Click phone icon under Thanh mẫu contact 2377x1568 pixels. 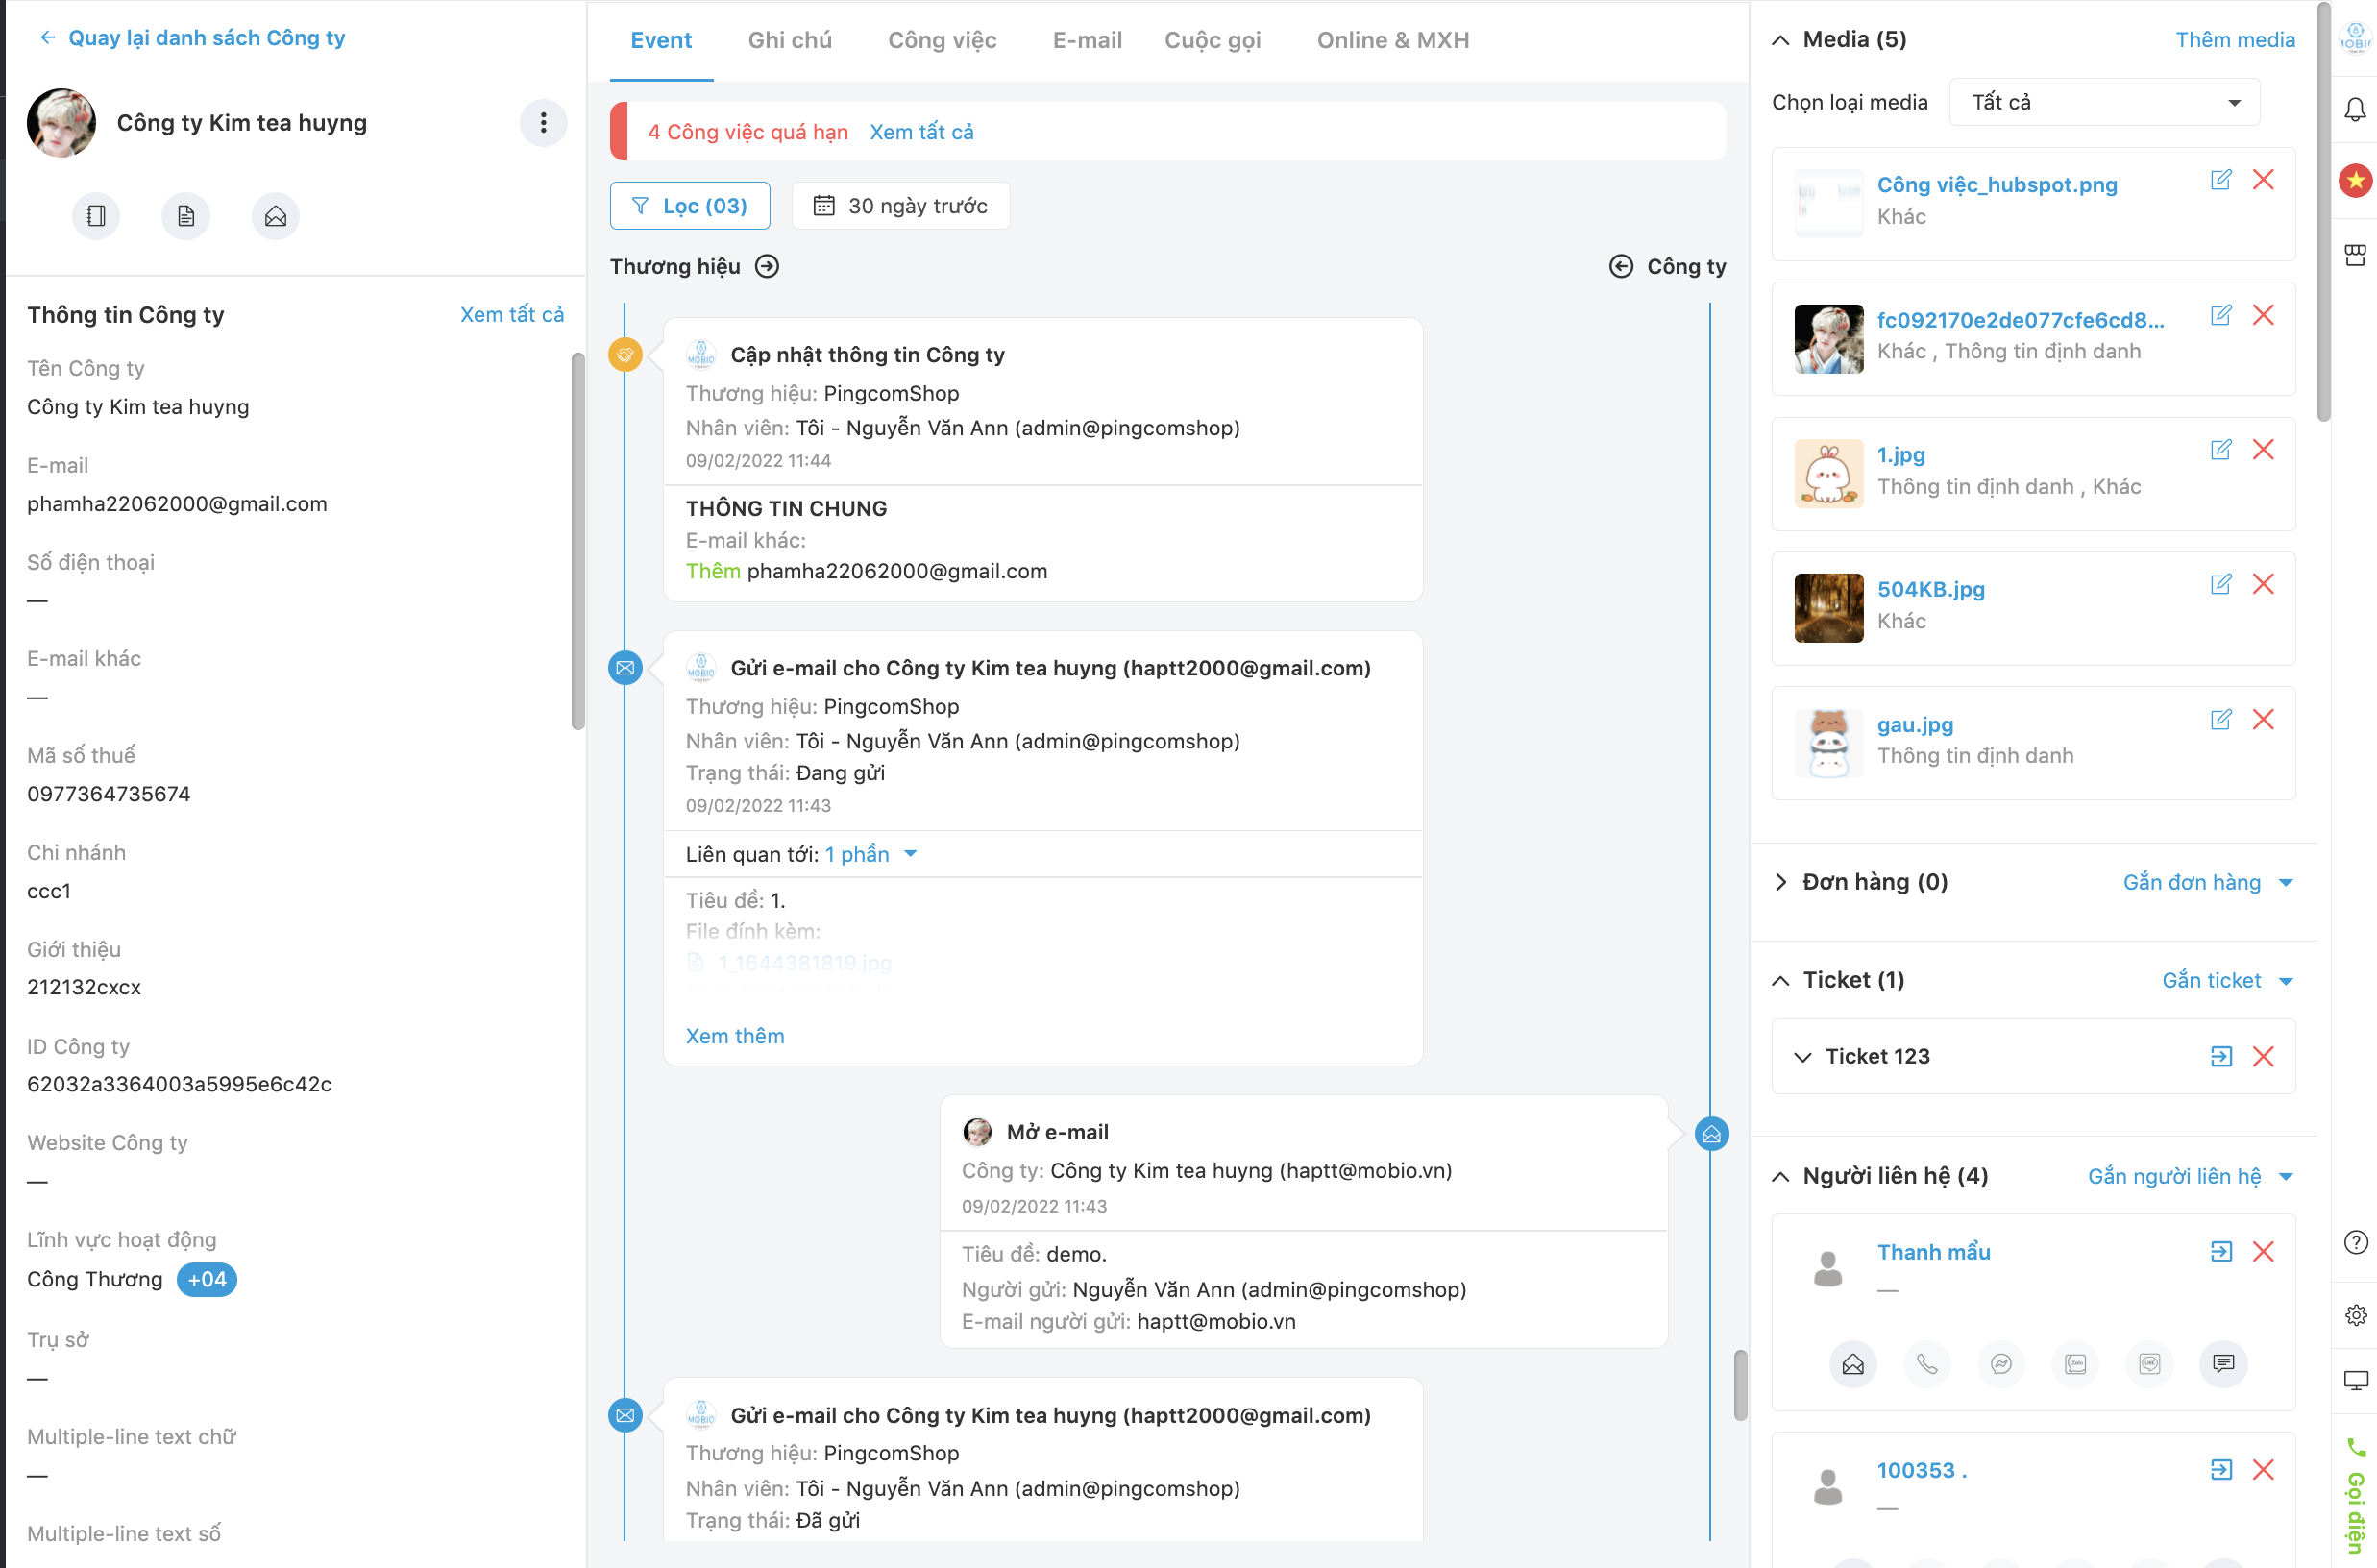(1926, 1363)
